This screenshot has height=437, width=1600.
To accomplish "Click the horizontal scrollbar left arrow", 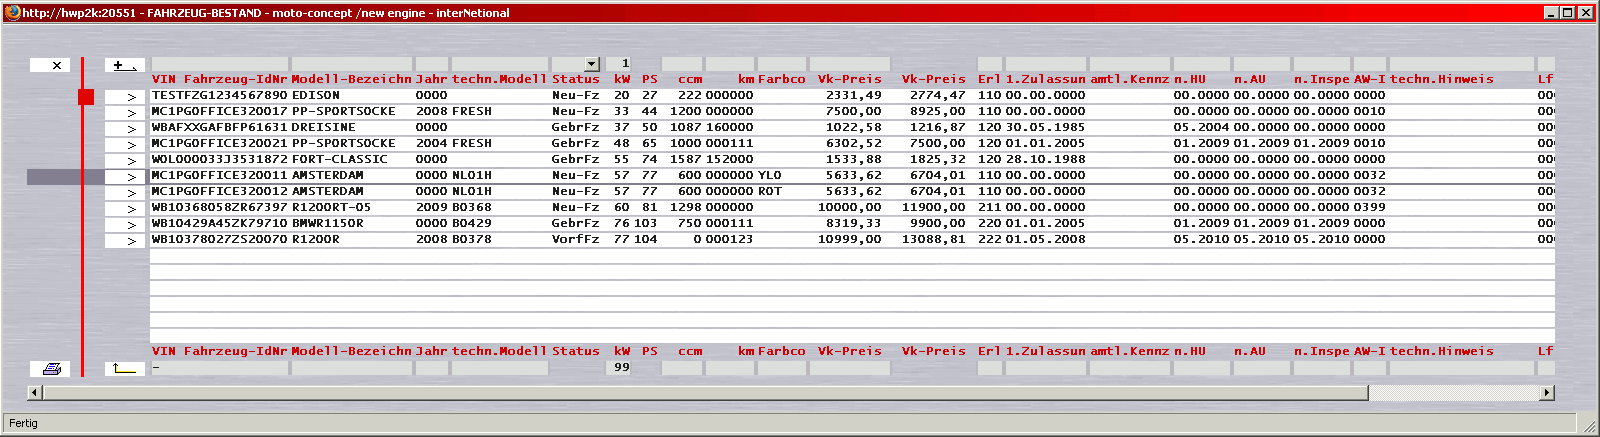I will (35, 393).
